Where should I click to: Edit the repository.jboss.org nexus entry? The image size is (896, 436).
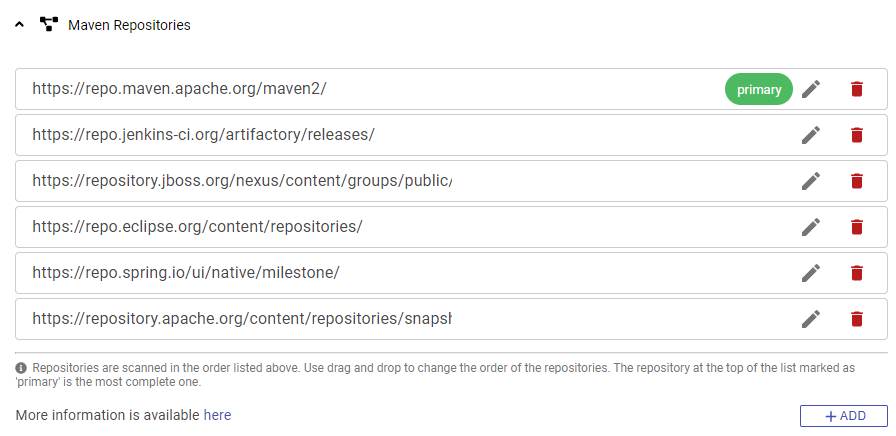(x=811, y=181)
